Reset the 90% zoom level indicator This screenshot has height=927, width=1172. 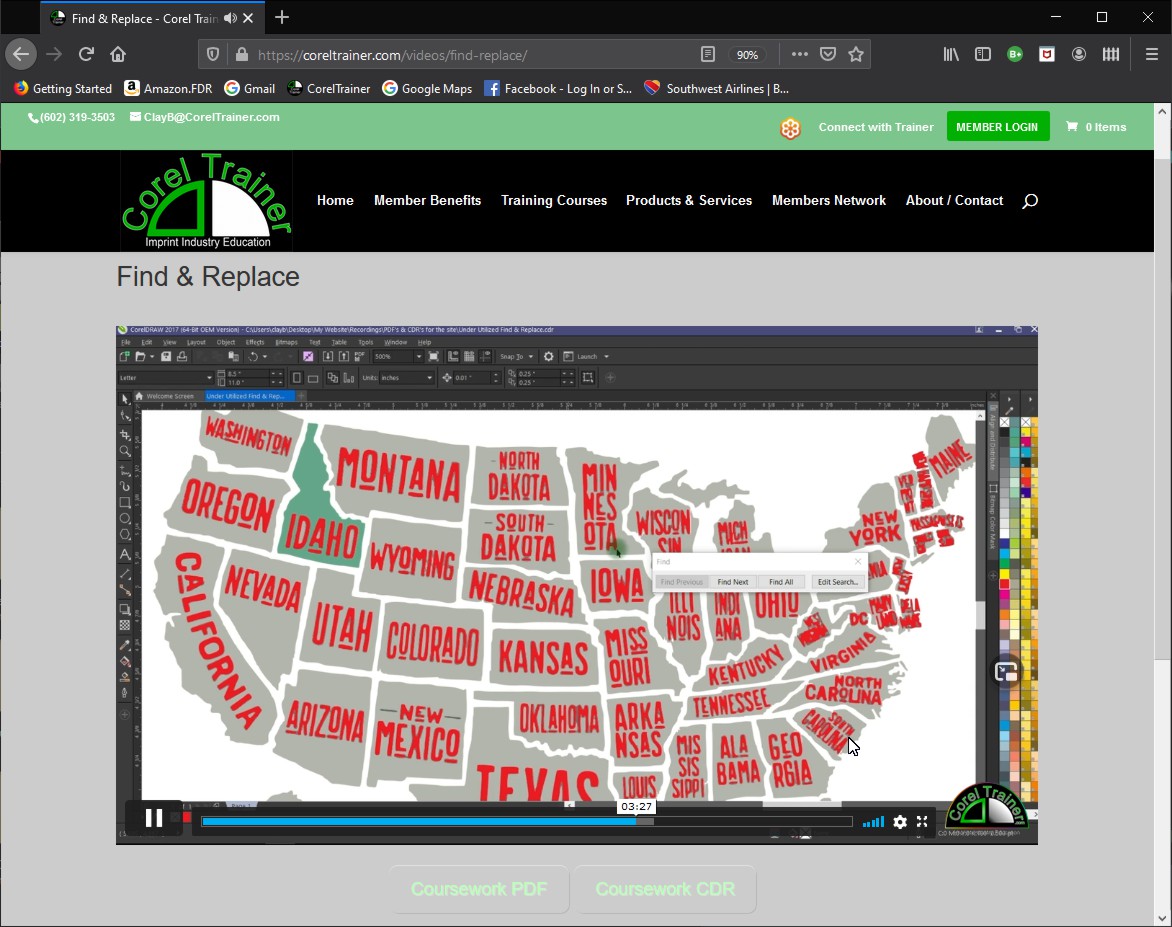747,55
